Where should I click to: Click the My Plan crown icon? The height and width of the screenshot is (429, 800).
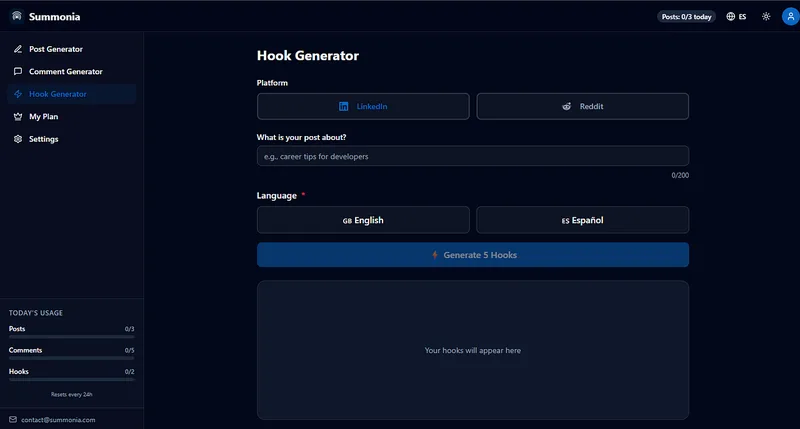pos(18,116)
